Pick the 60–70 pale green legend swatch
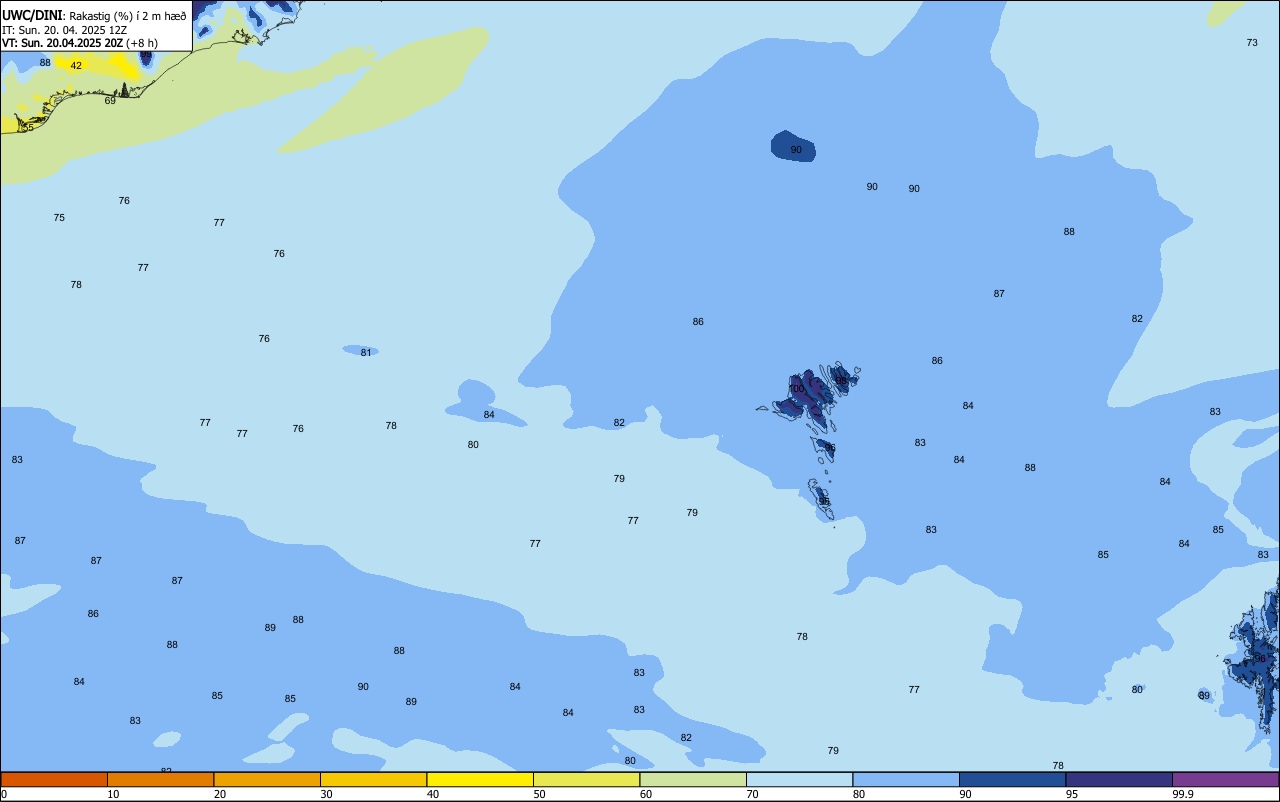The height and width of the screenshot is (802, 1280). (693, 779)
